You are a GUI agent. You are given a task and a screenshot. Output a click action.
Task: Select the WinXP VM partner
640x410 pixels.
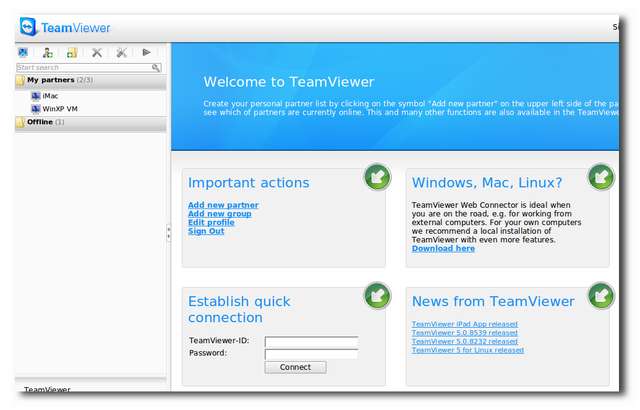(x=60, y=108)
